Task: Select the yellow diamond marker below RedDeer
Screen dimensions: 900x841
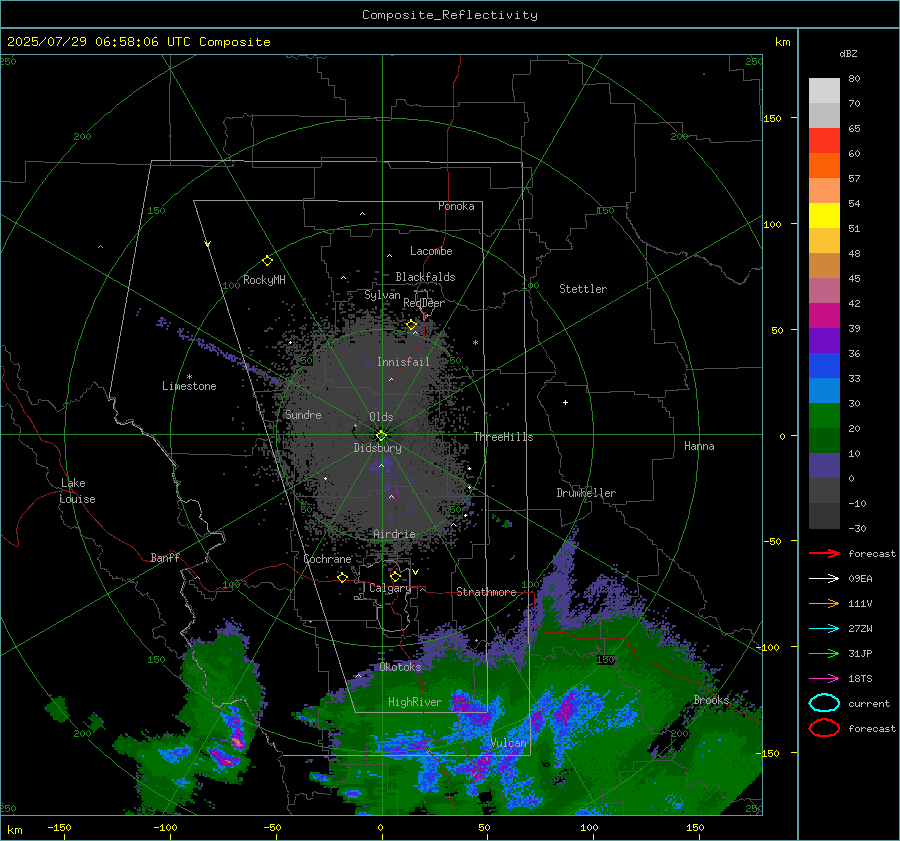Action: [411, 325]
